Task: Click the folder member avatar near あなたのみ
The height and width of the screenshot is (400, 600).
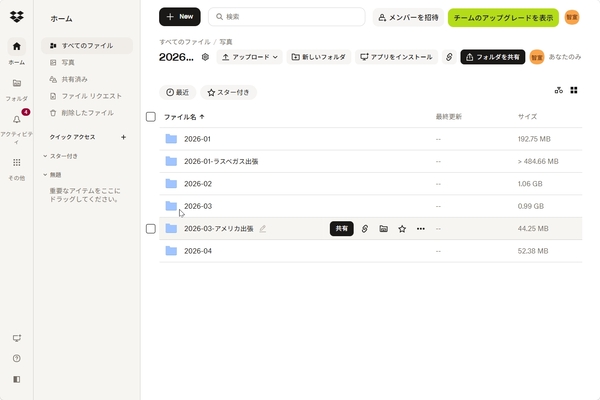Action: (537, 57)
